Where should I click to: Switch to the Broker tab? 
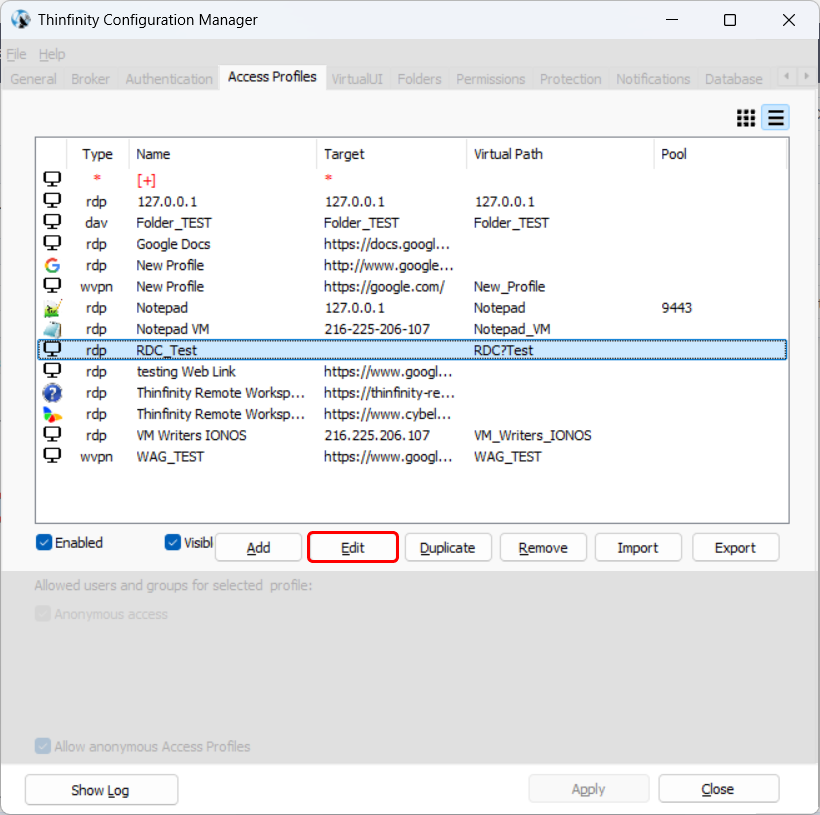(90, 79)
